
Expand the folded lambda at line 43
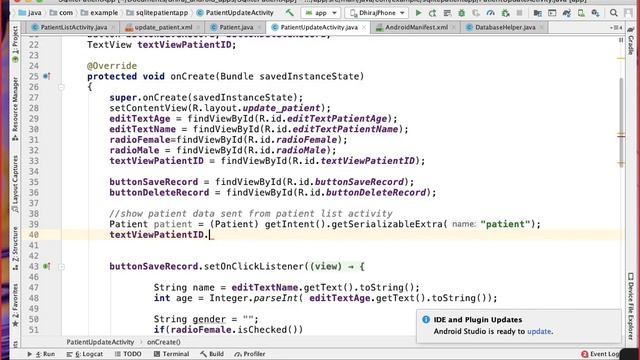(x=61, y=267)
